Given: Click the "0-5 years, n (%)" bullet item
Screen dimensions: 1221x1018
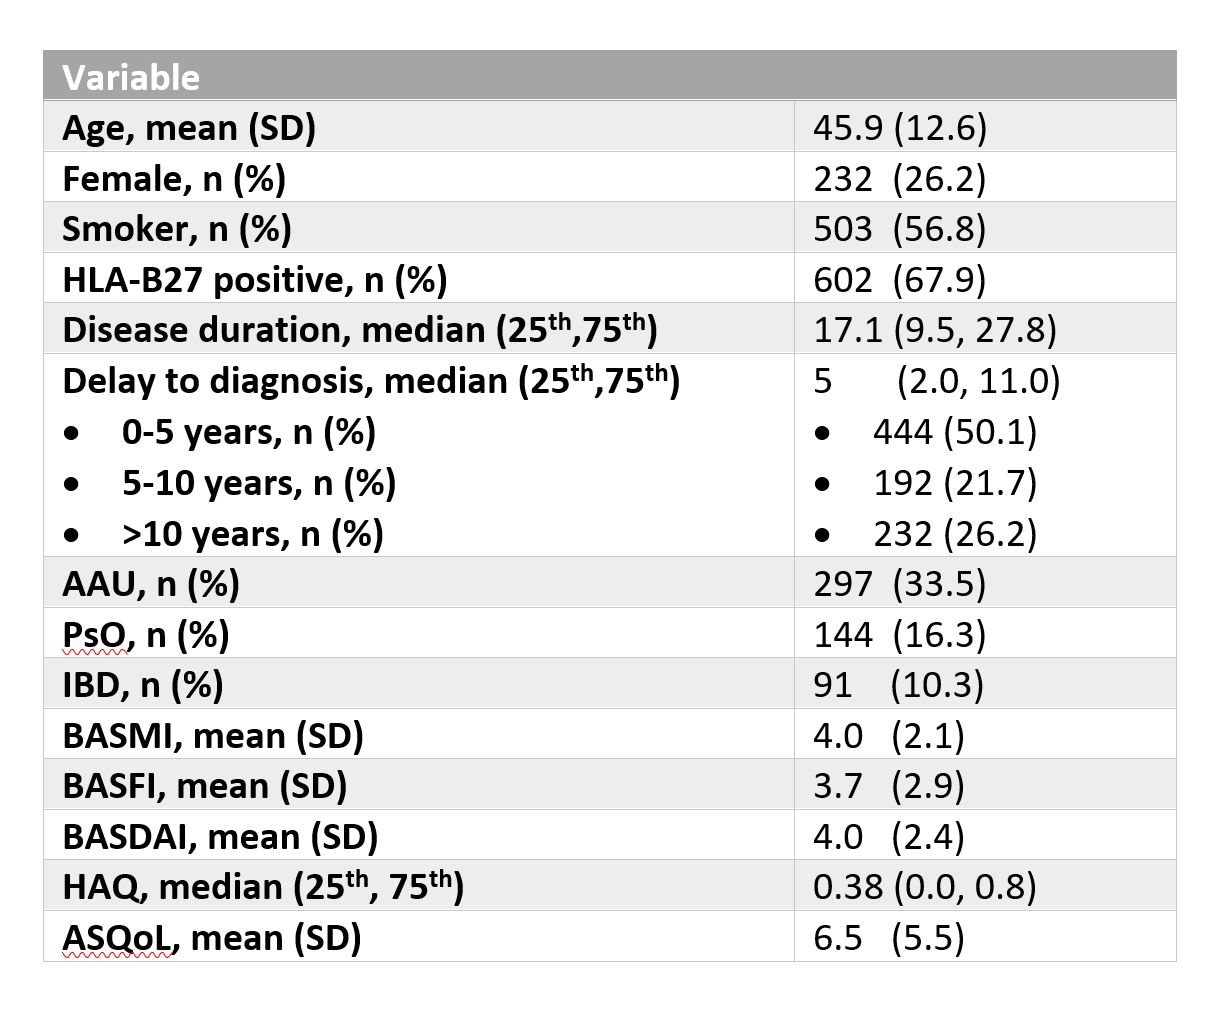Looking at the screenshot, I should tap(249, 433).
